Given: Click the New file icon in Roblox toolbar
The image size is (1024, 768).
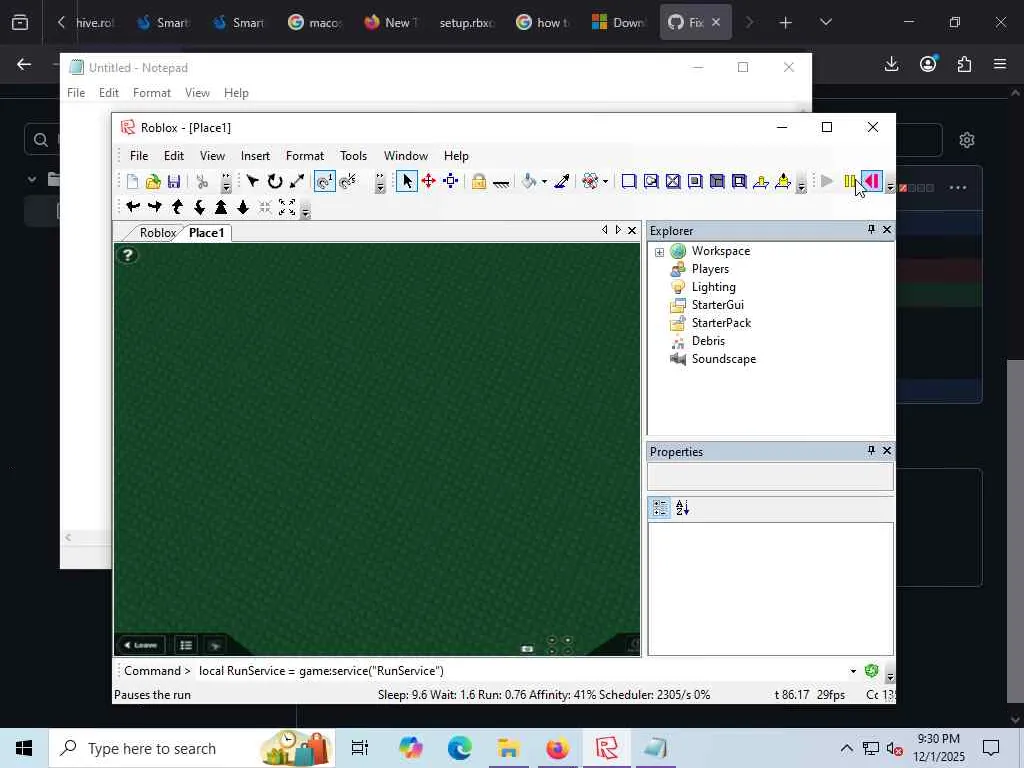Looking at the screenshot, I should 133,182.
